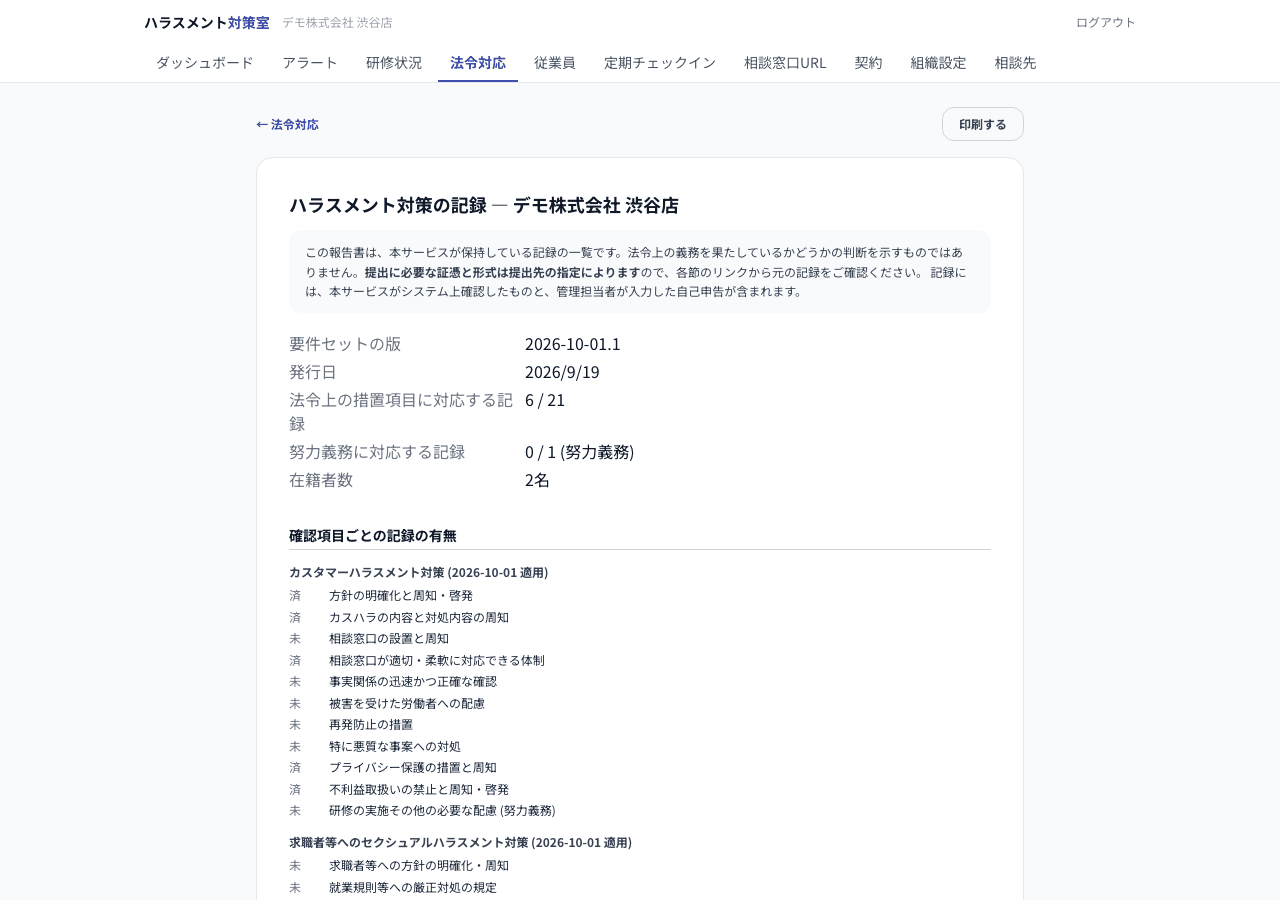This screenshot has height=900, width=1280.
Task: Open the 定期チェックイン tab
Action: (x=660, y=62)
